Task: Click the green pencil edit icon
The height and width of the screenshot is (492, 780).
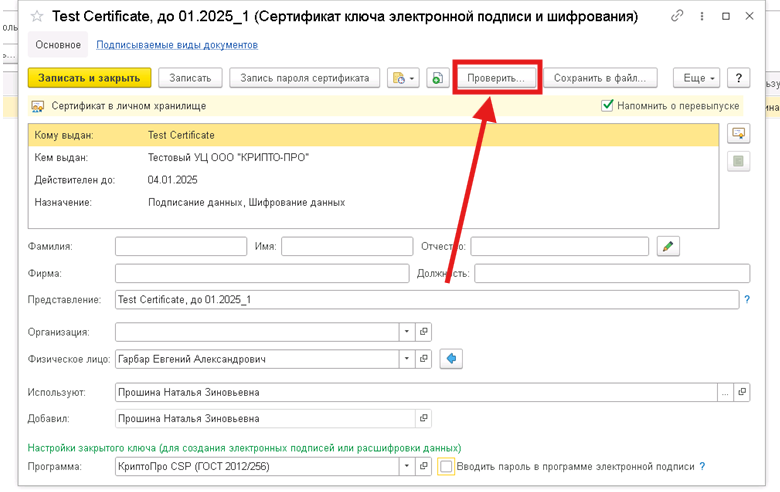Action: (669, 246)
